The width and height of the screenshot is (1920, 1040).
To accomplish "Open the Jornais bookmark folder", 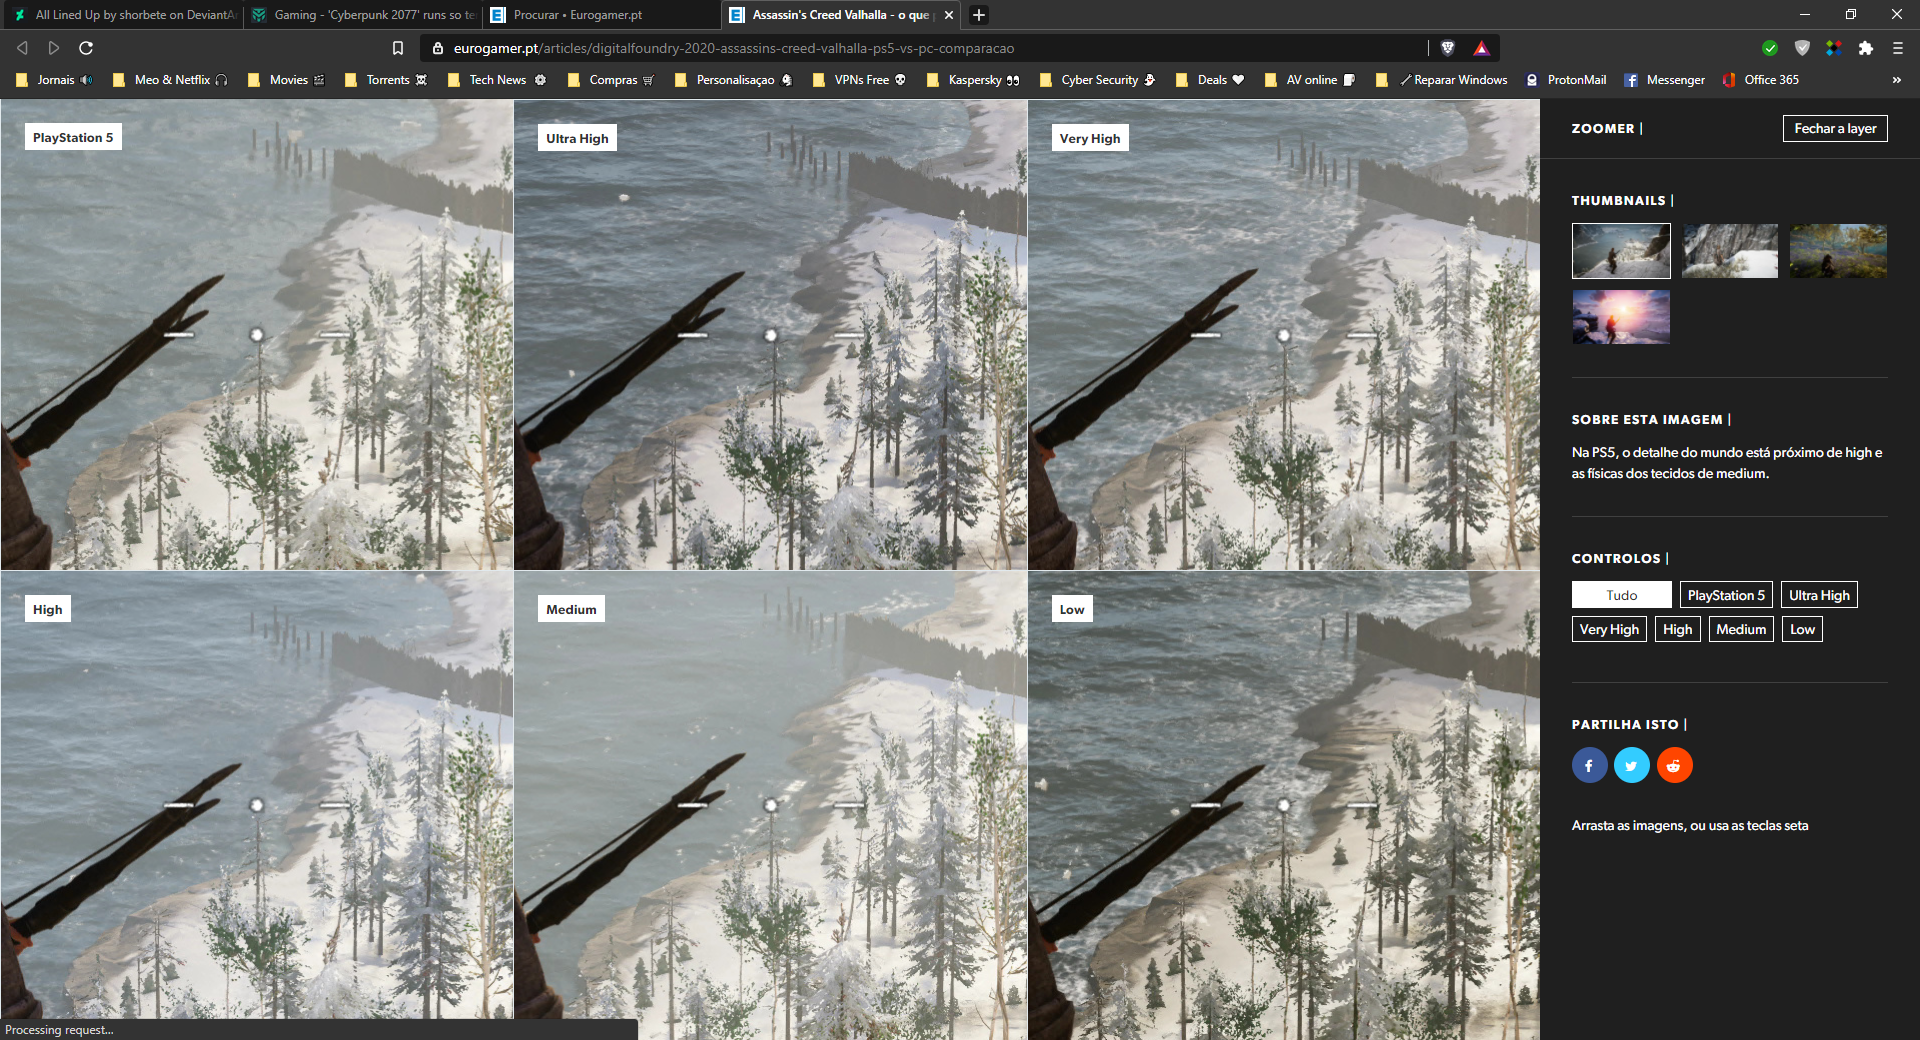I will pyautogui.click(x=54, y=80).
